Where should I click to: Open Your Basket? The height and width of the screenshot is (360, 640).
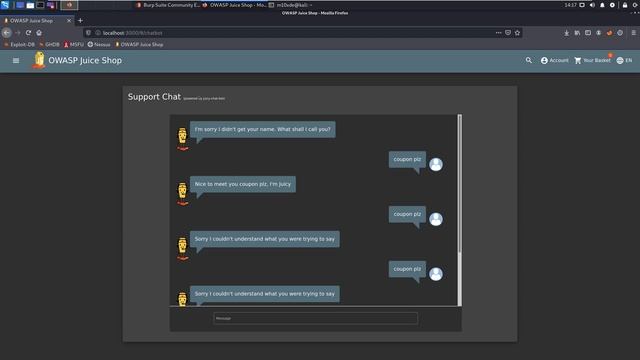point(592,60)
